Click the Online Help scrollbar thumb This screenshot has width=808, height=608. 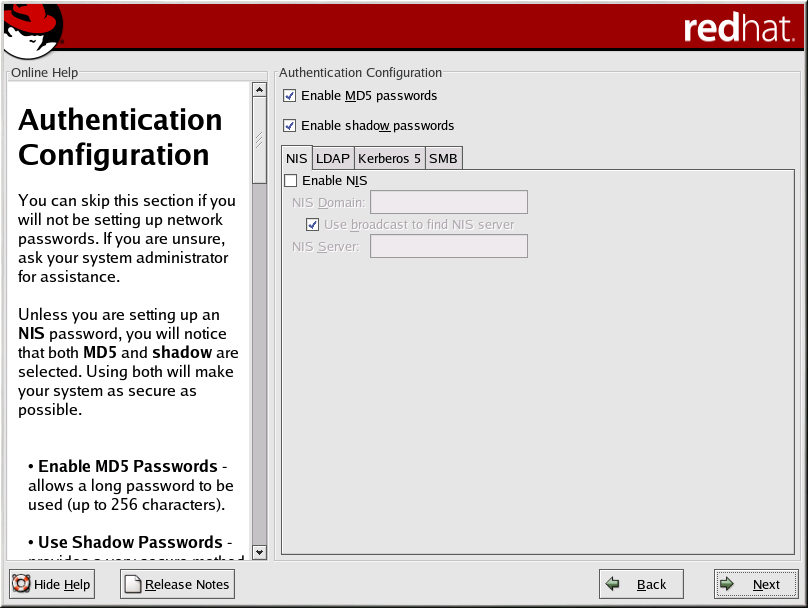(x=259, y=138)
